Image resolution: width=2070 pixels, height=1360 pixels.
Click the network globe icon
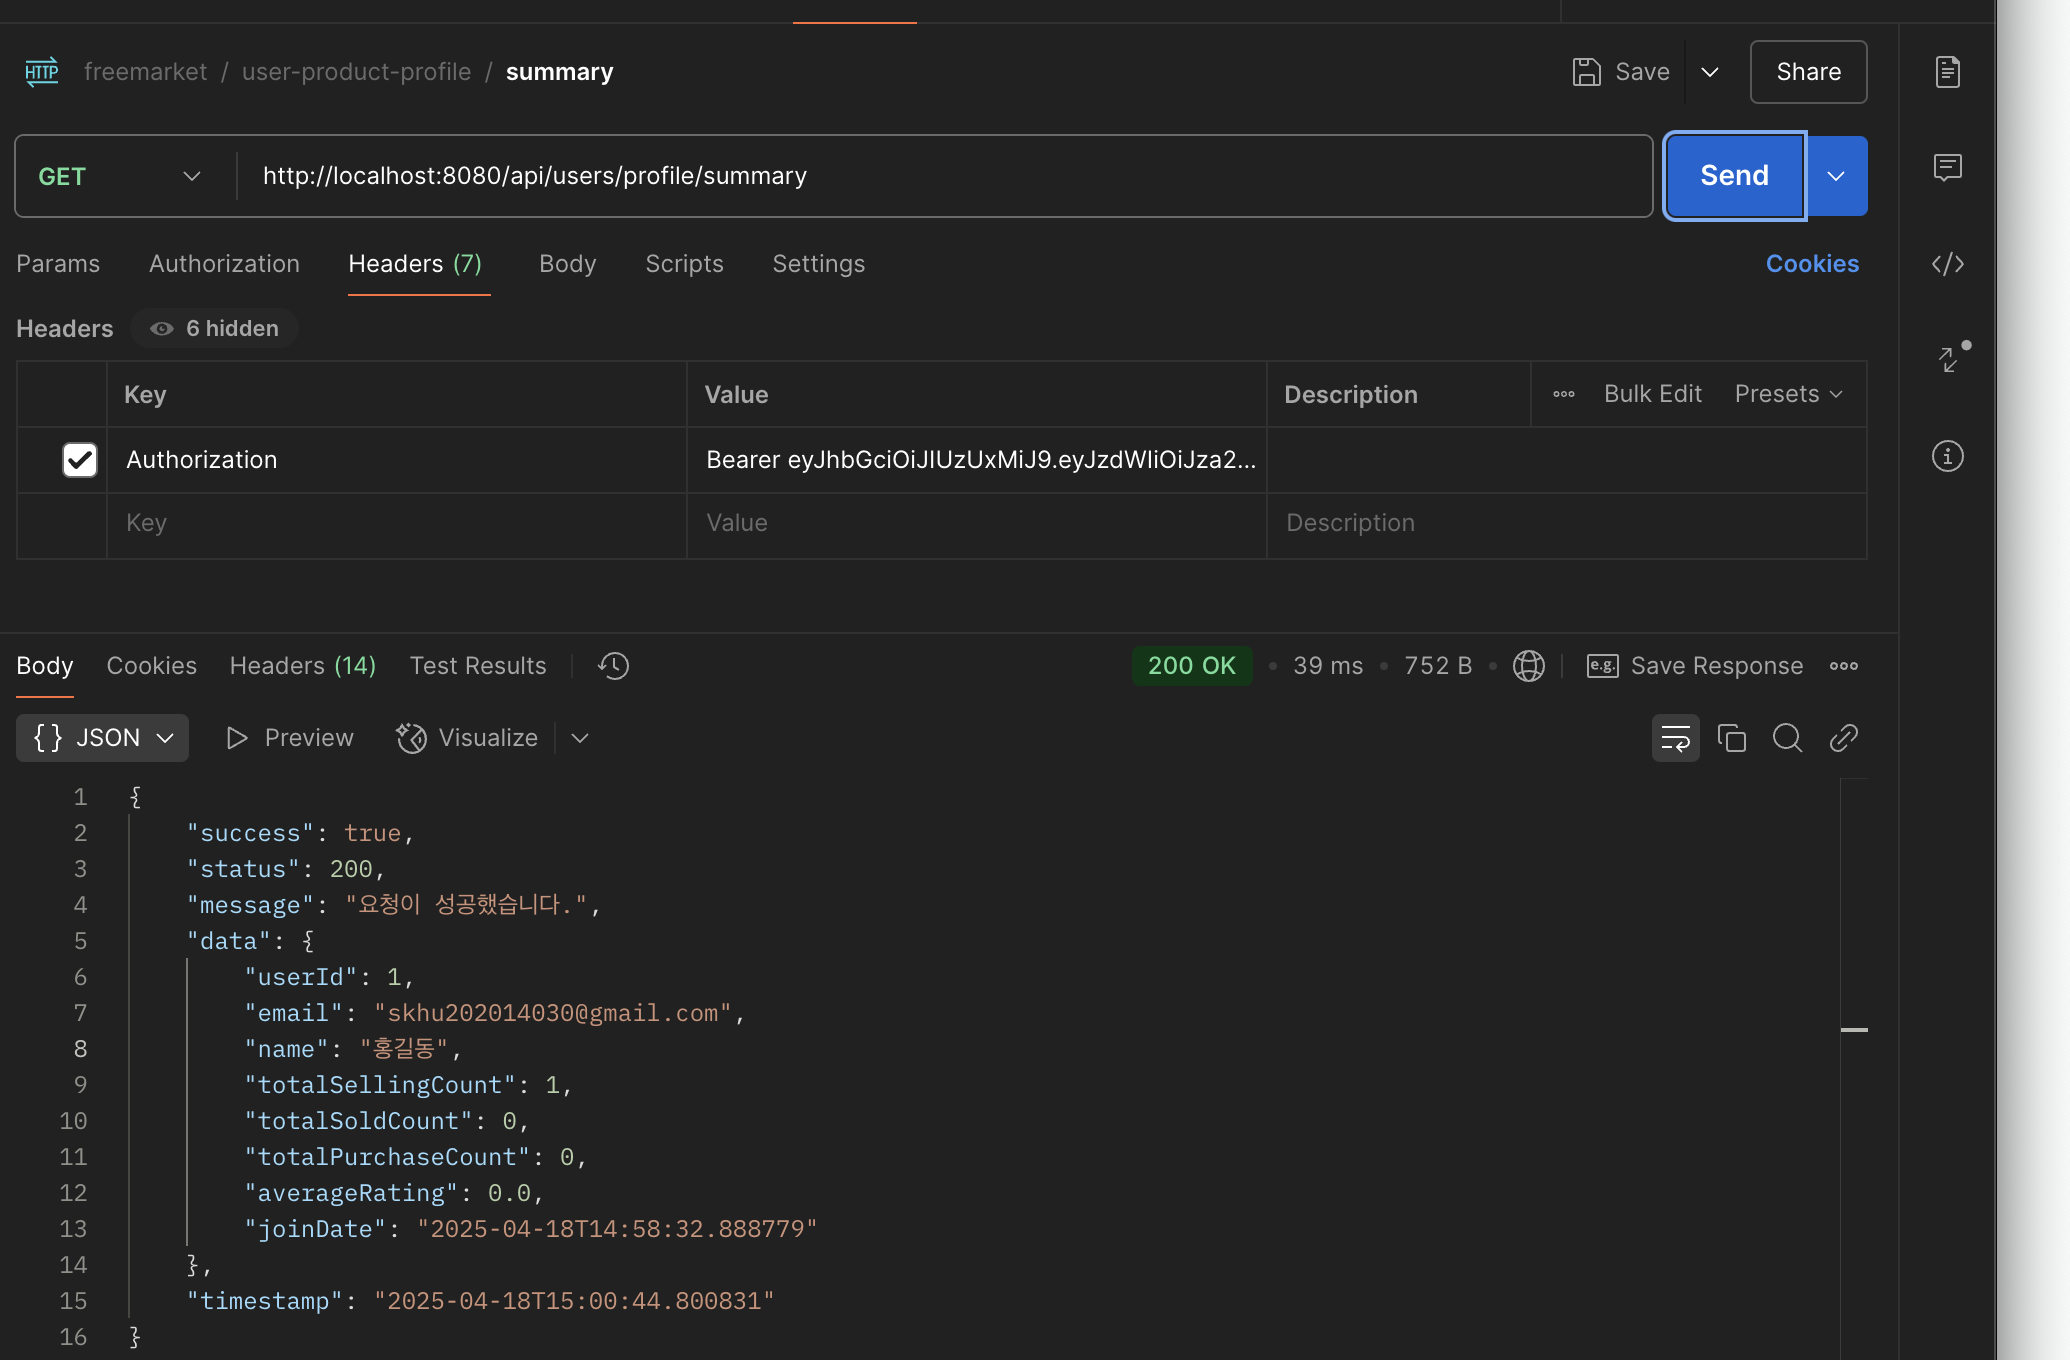1528,666
